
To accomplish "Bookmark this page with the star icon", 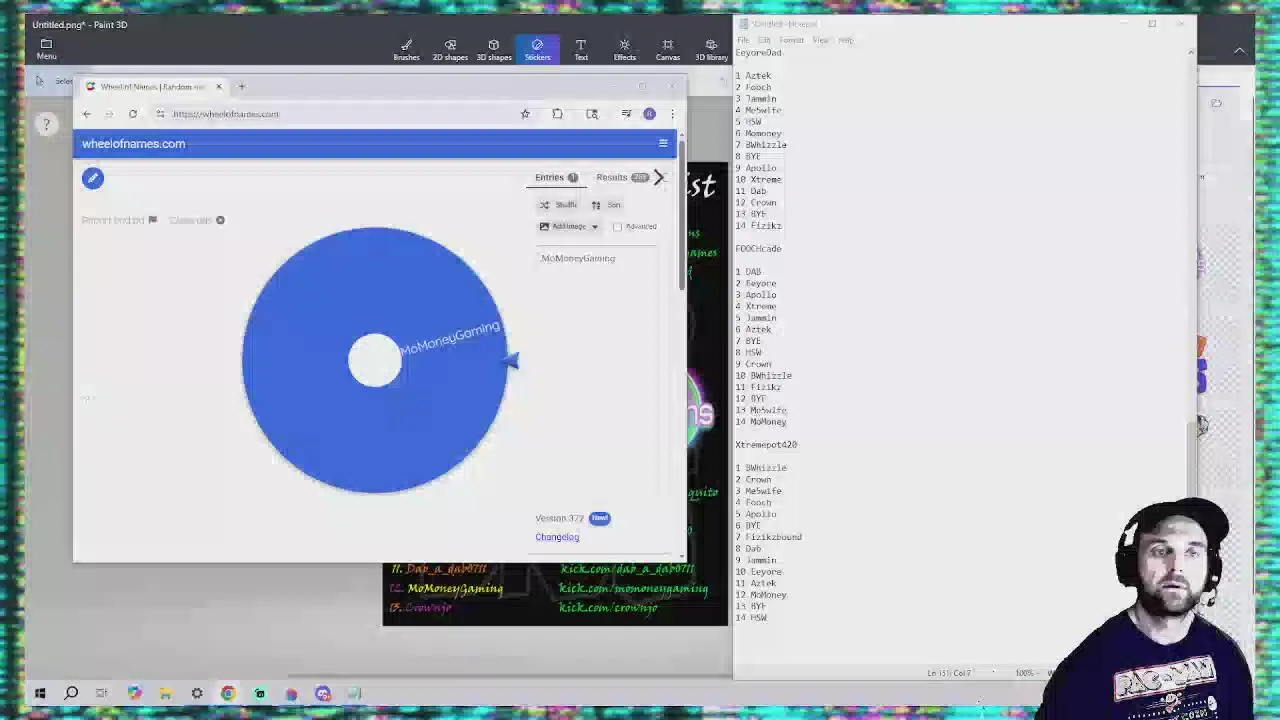I will pyautogui.click(x=525, y=114).
